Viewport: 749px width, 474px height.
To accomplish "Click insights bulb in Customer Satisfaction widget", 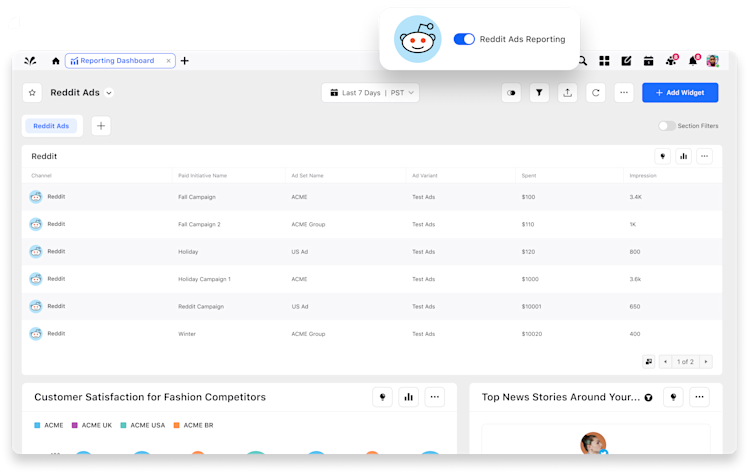I will coord(382,397).
